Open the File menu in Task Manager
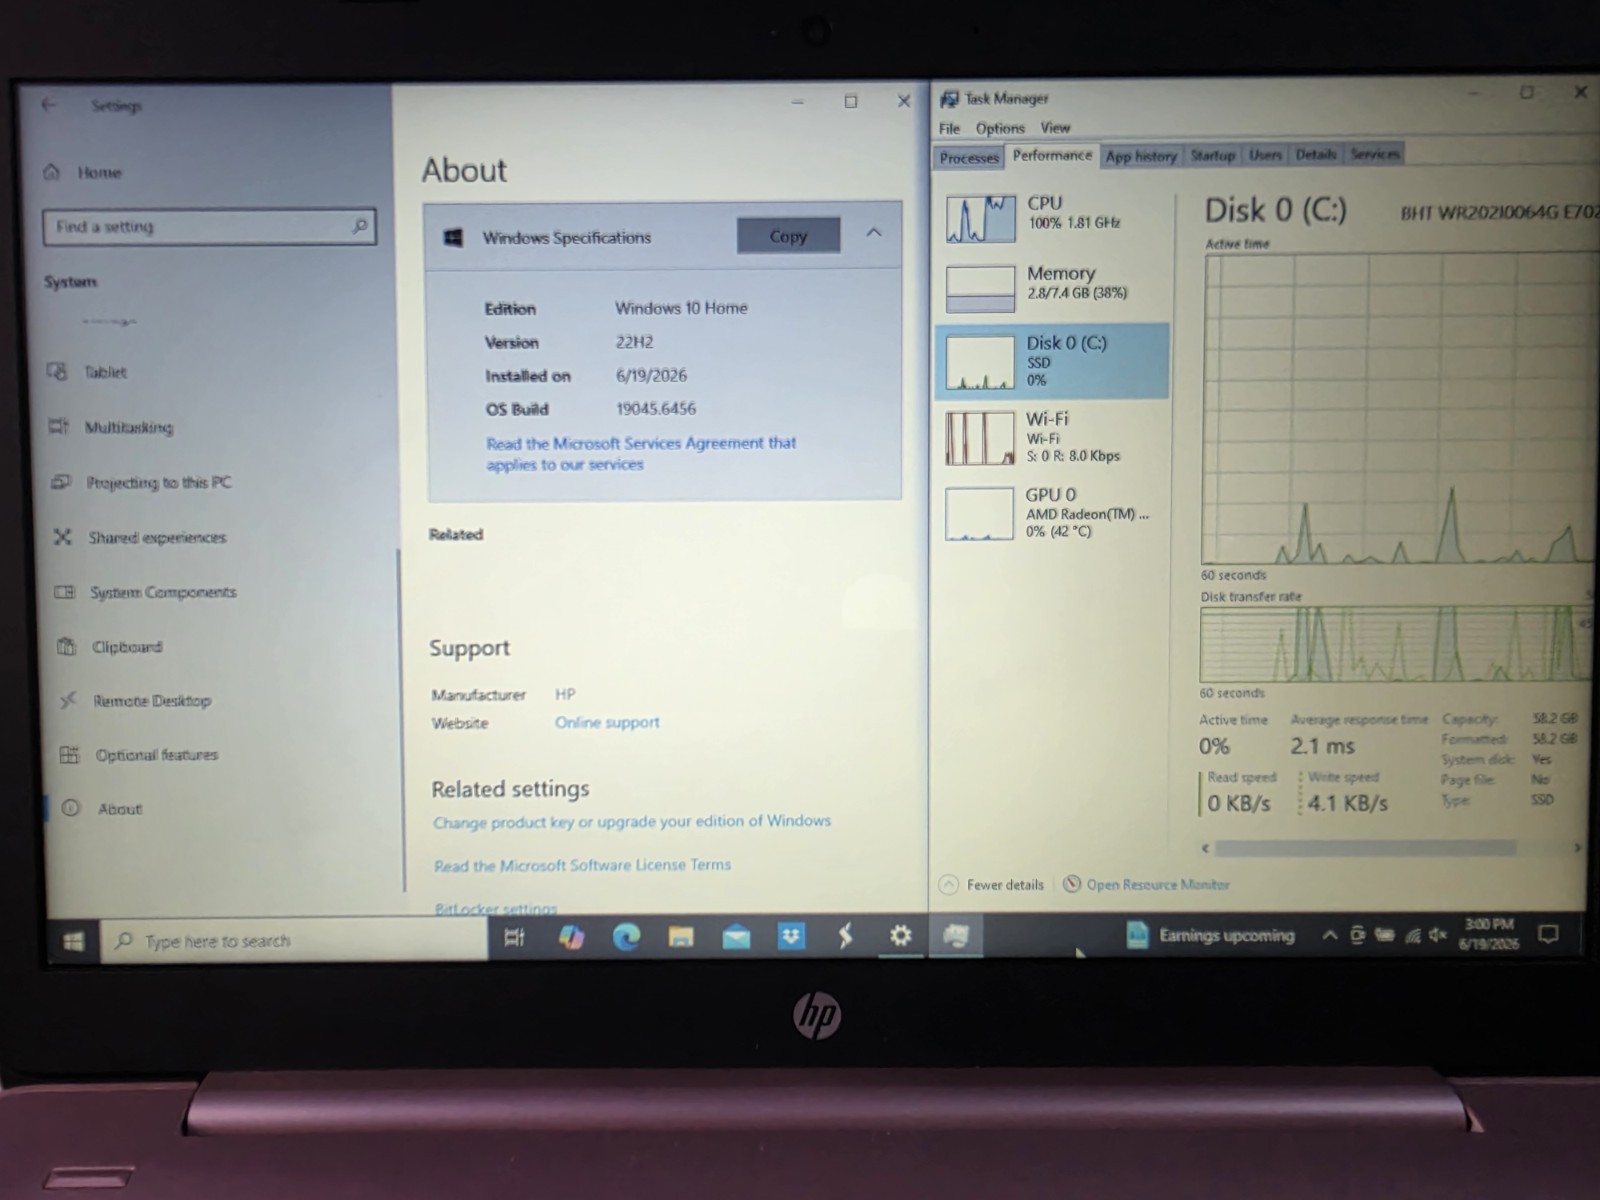This screenshot has height=1200, width=1600. [949, 128]
